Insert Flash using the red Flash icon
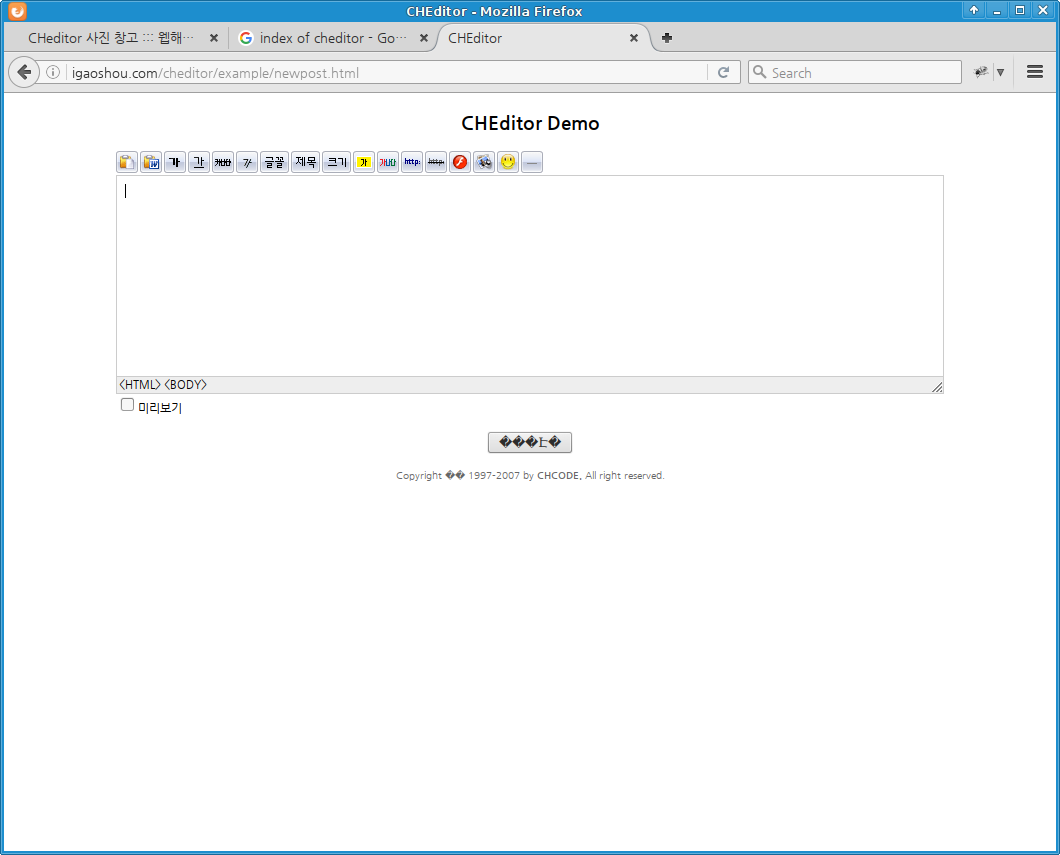 click(460, 162)
